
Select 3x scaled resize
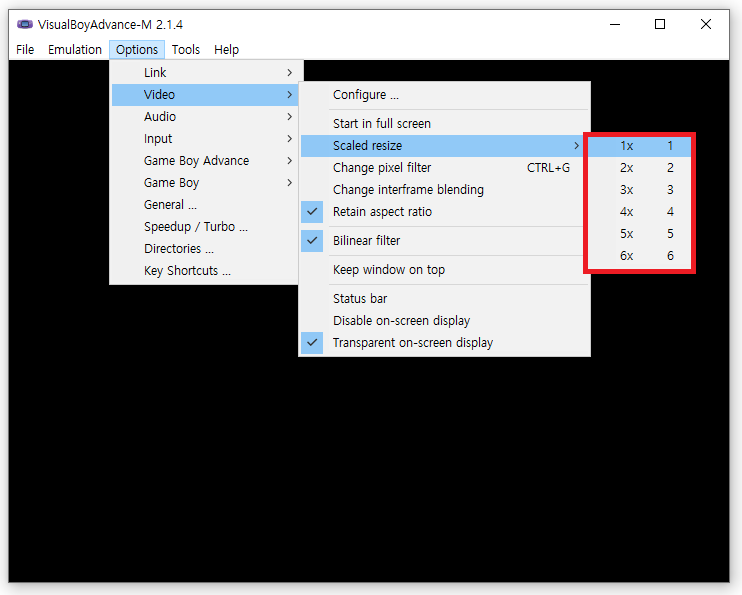(639, 190)
